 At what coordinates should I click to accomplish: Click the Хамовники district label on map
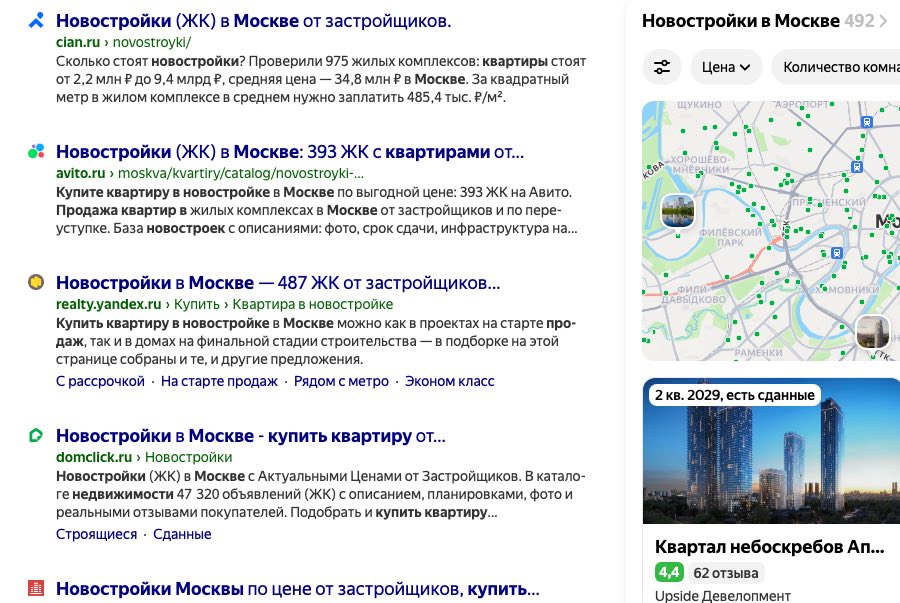[847, 290]
